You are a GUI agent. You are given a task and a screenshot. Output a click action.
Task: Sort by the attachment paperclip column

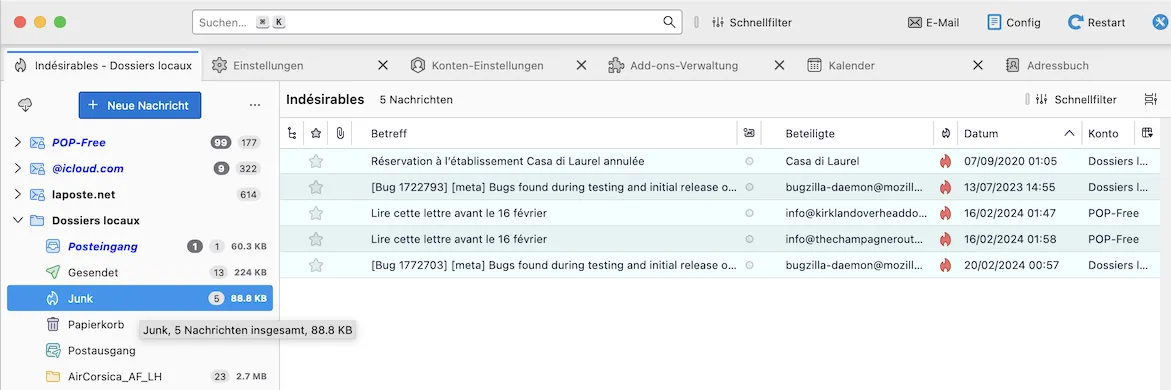point(339,134)
